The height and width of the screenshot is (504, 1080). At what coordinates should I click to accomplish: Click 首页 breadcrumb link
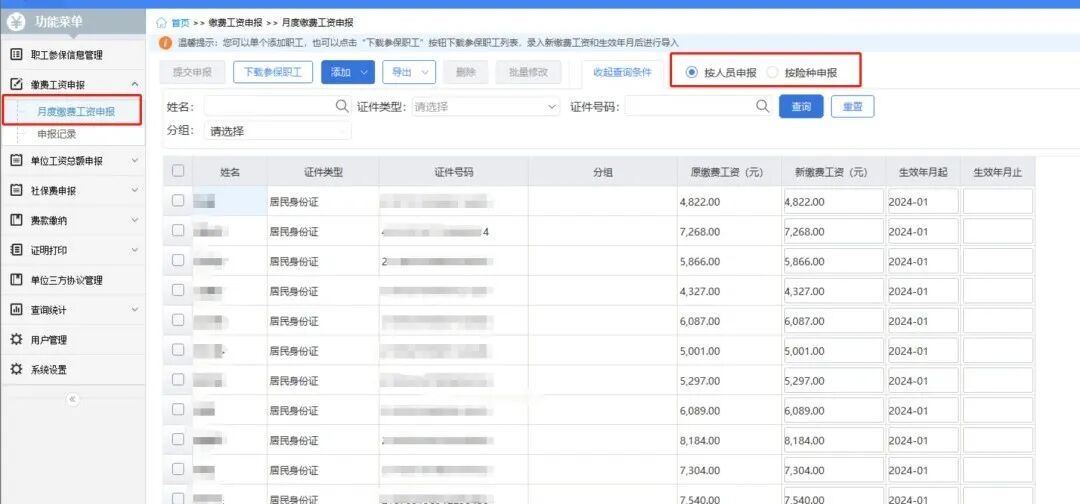(x=180, y=23)
